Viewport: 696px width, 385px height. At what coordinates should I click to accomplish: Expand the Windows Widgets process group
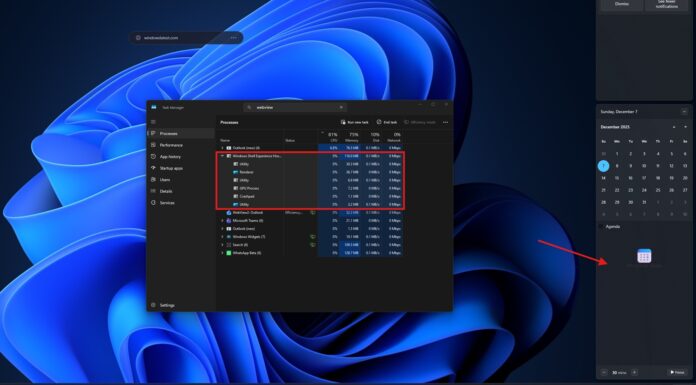click(x=222, y=237)
